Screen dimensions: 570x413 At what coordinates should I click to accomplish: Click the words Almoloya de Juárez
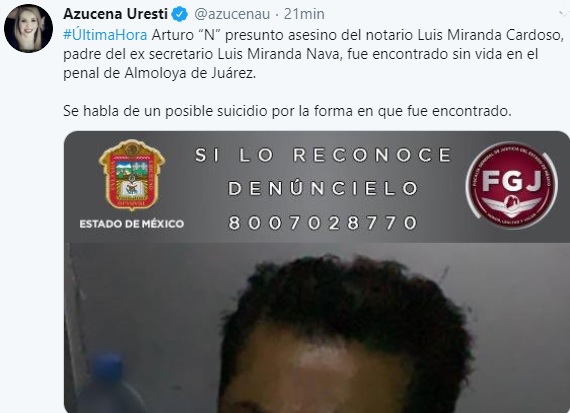click(x=190, y=73)
